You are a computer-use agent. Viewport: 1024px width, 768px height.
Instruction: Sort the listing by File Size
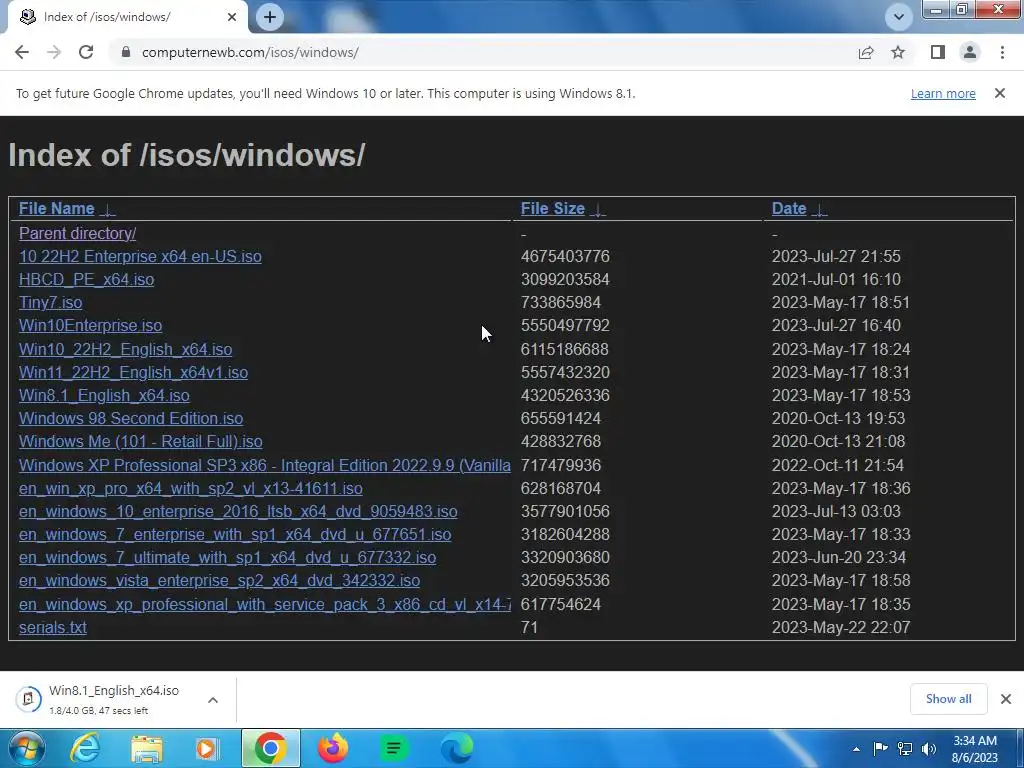(552, 208)
